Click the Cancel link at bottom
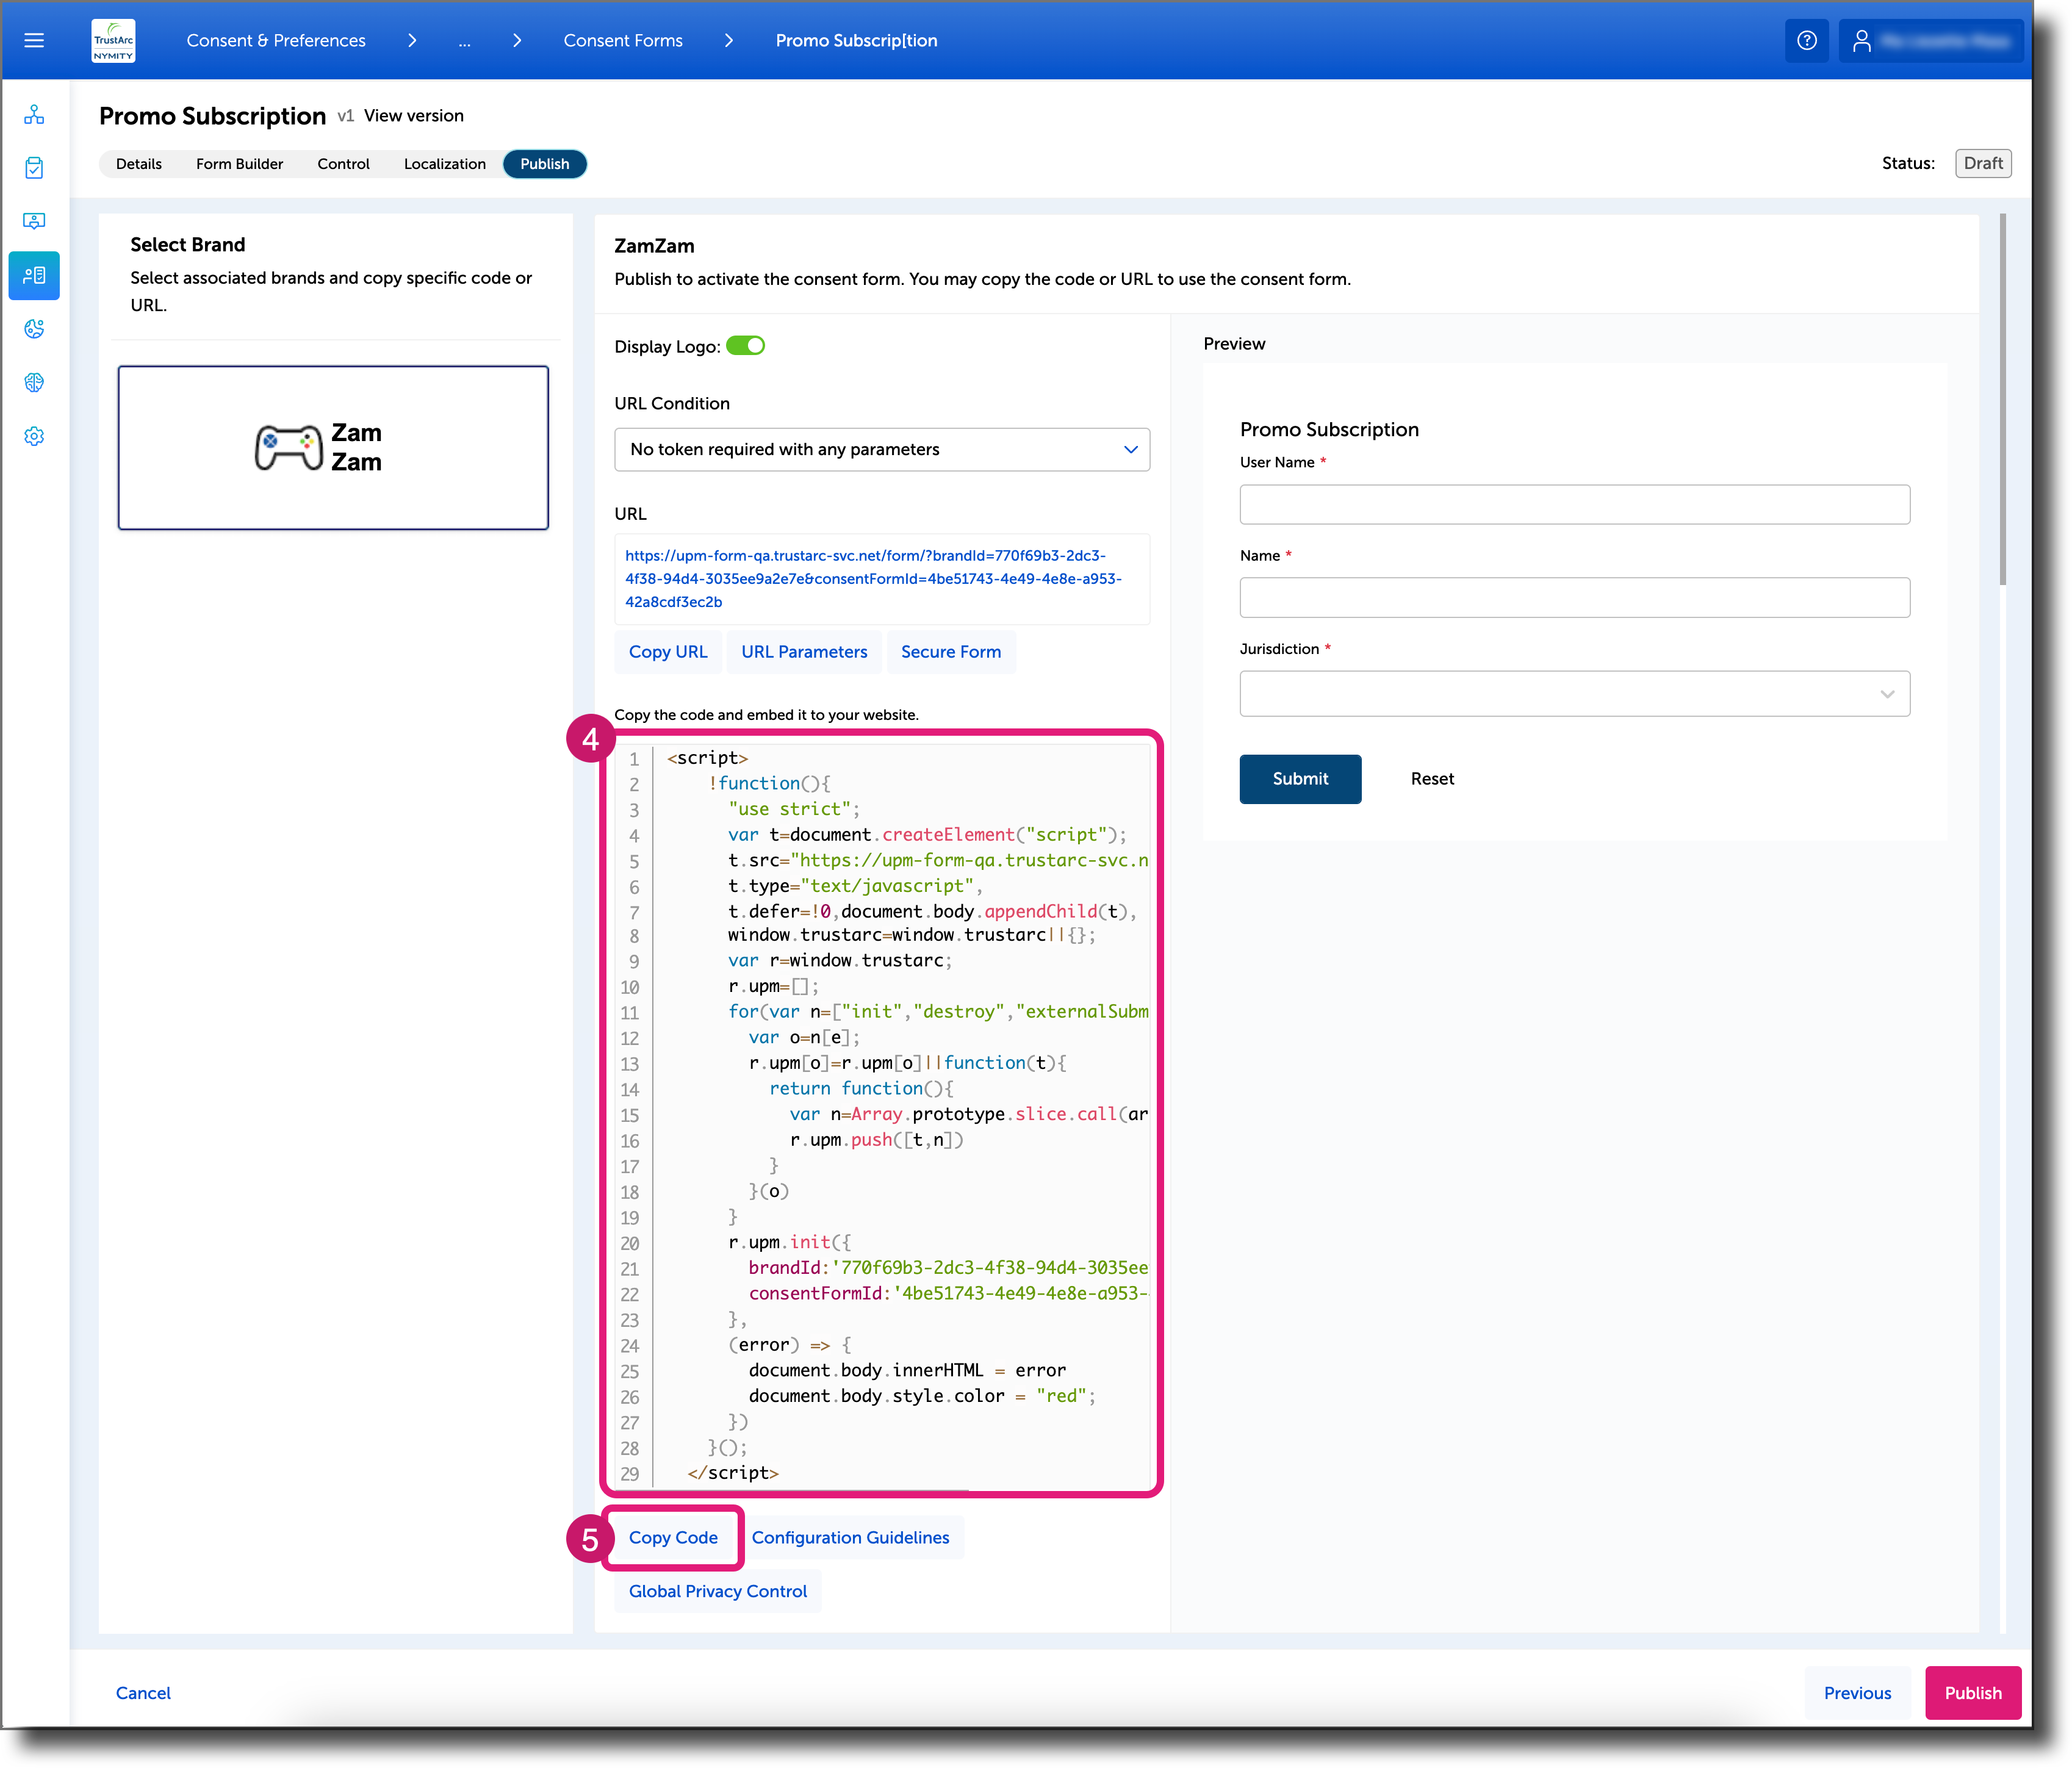The image size is (2072, 1768). click(x=143, y=1693)
